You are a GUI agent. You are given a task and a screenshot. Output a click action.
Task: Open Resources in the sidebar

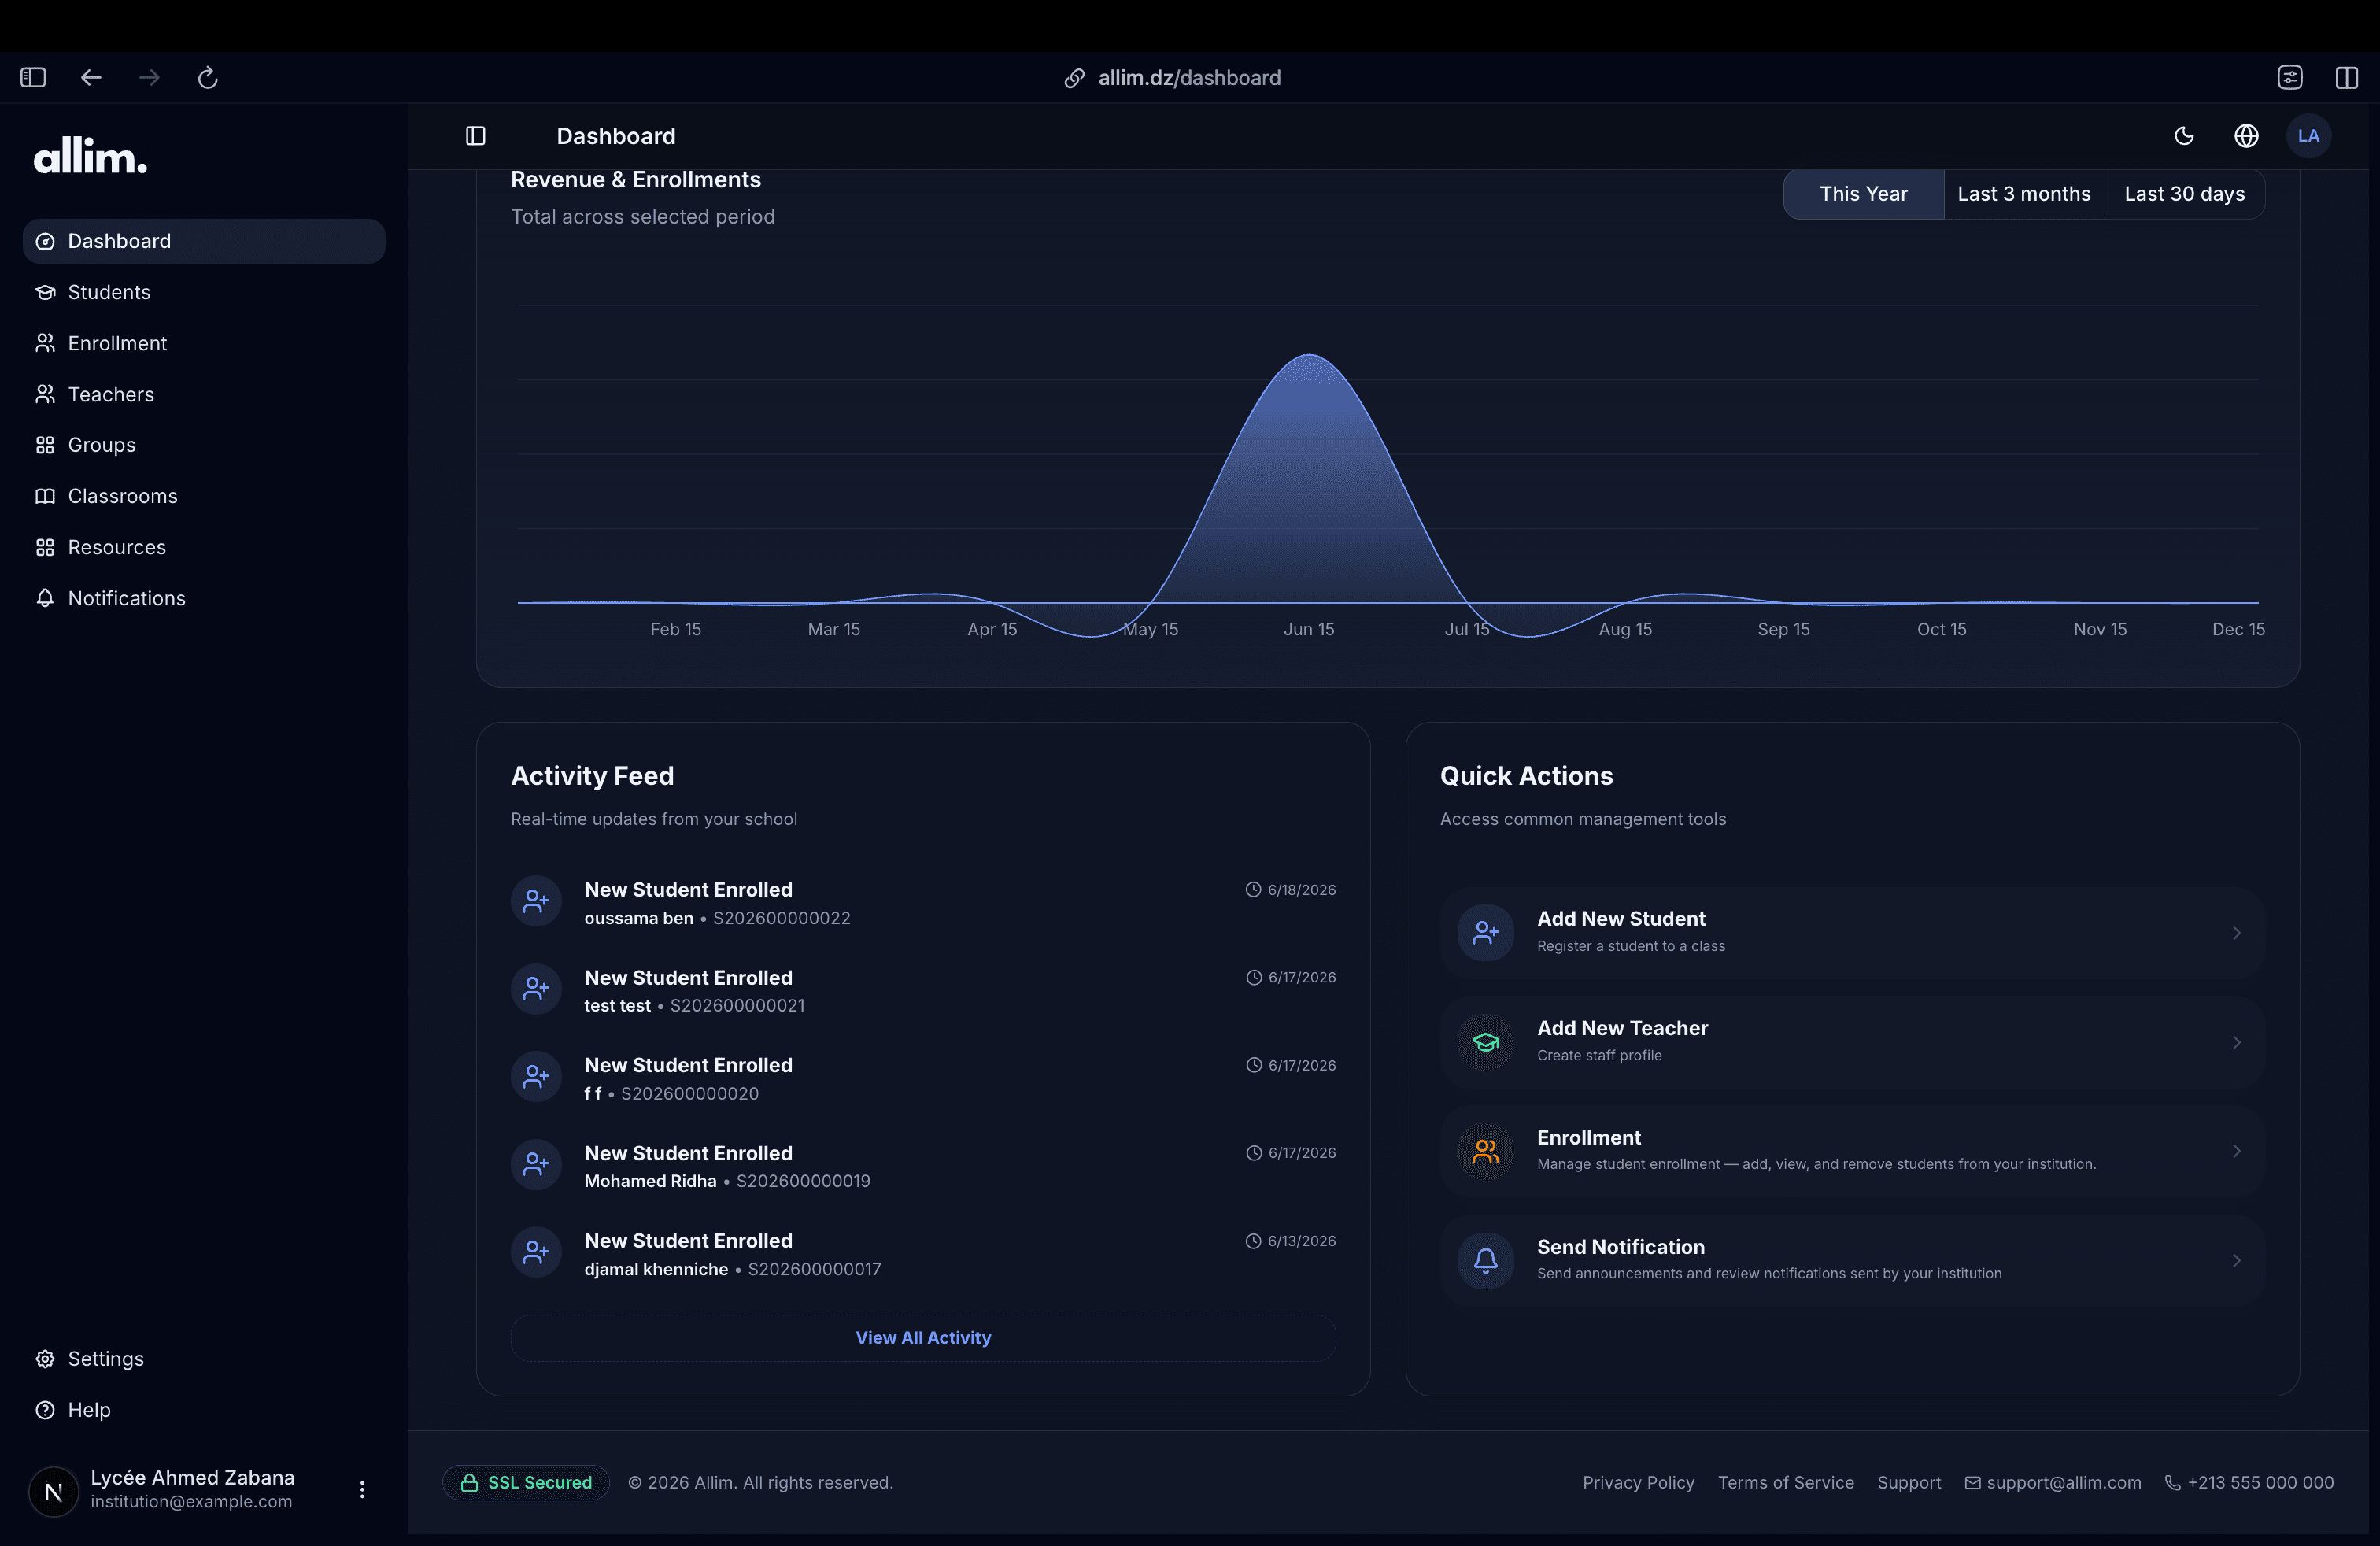click(204, 547)
